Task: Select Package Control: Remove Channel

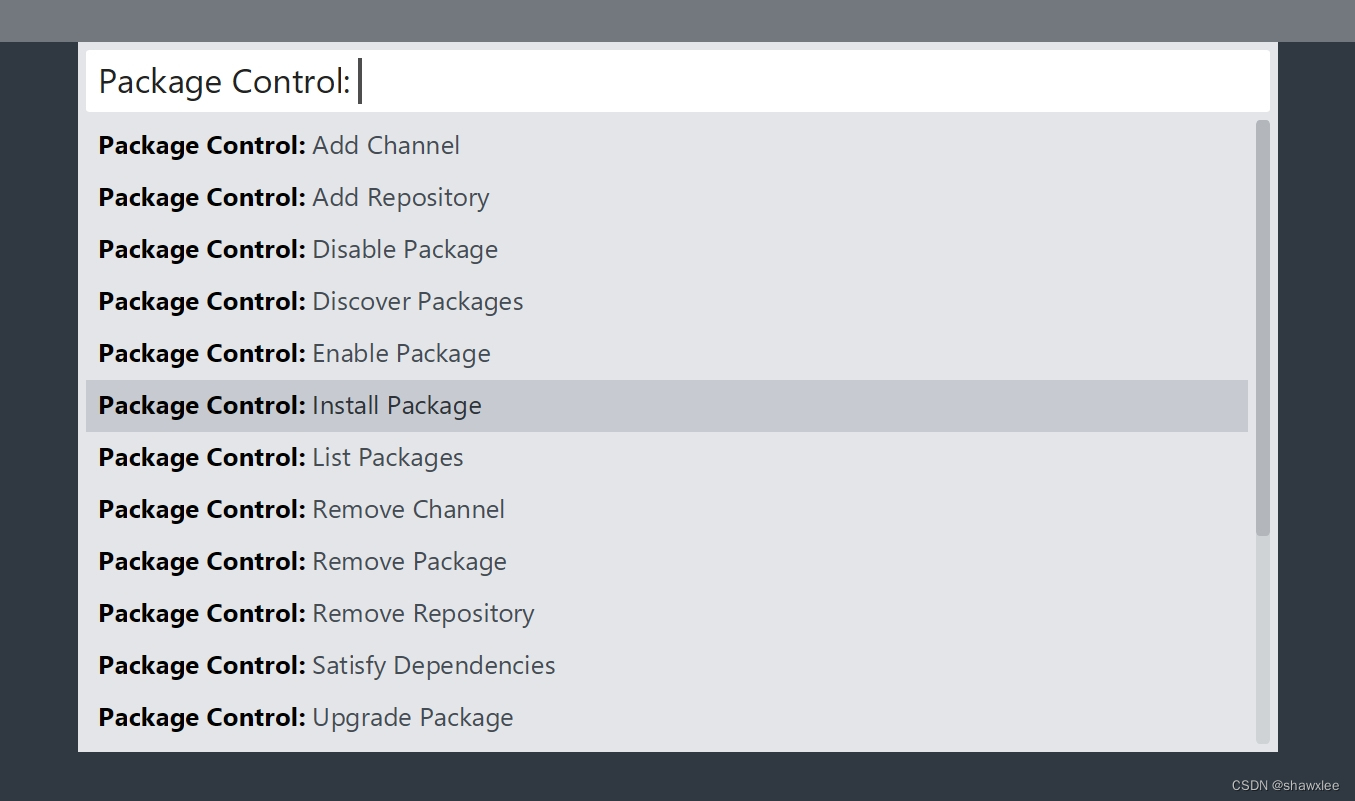Action: tap(667, 510)
